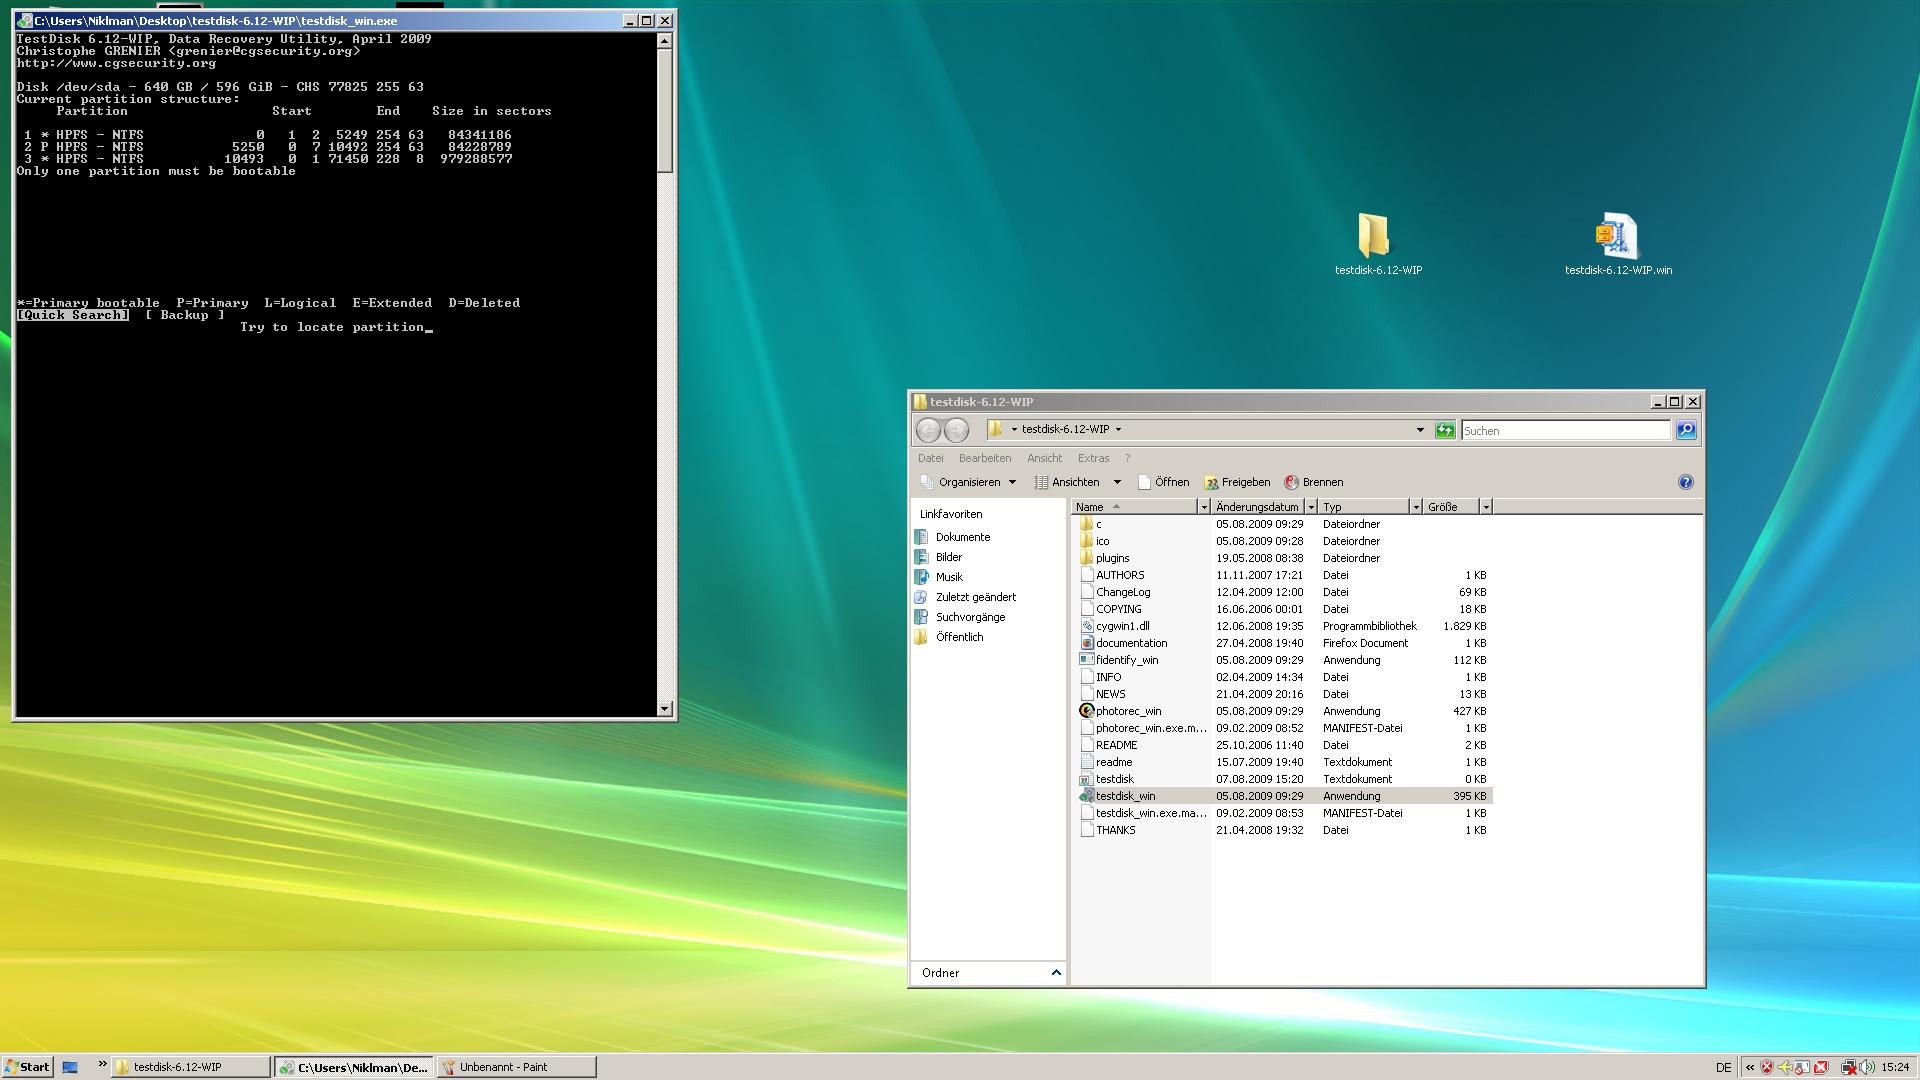Click the explorer search magnifier button

(x=1685, y=430)
